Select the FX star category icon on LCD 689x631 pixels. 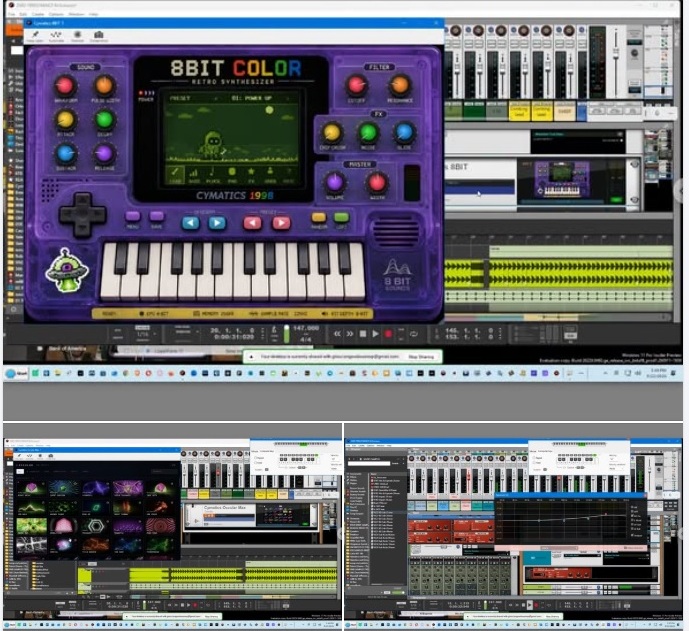click(251, 174)
